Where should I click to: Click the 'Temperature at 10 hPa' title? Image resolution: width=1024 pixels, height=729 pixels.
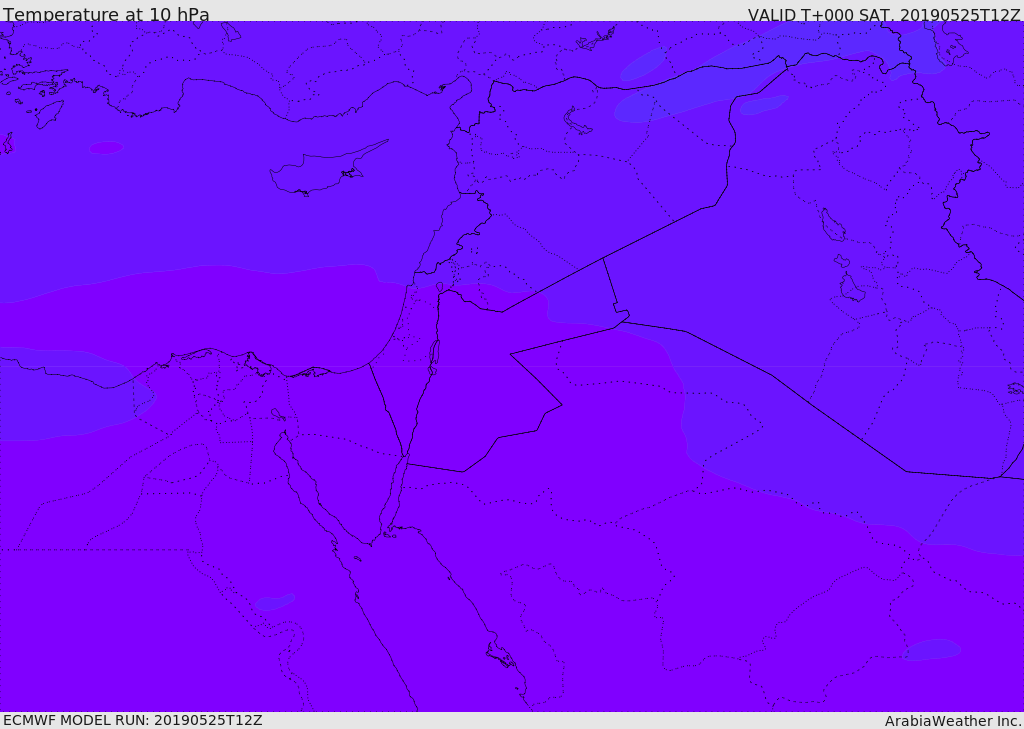point(106,14)
